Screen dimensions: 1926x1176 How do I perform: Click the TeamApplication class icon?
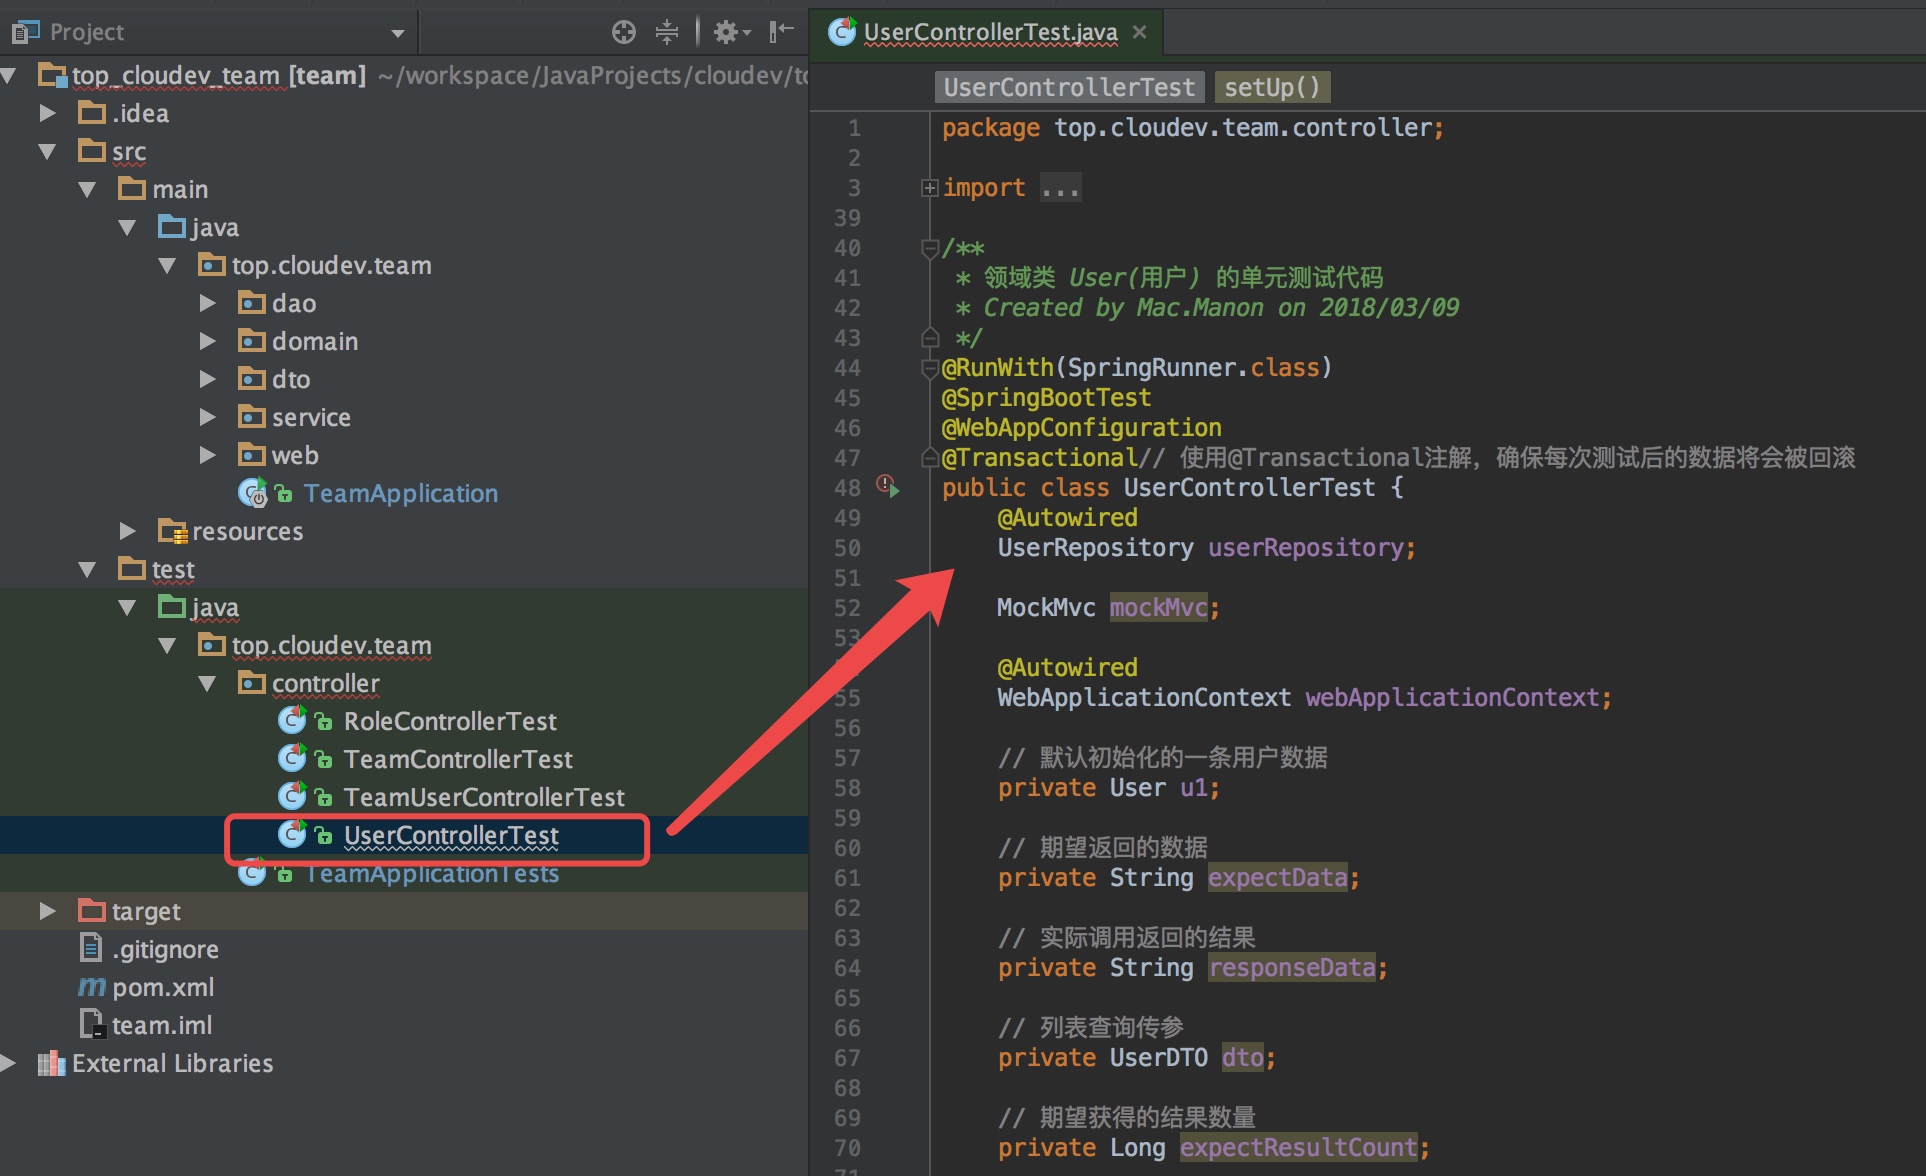click(x=252, y=493)
